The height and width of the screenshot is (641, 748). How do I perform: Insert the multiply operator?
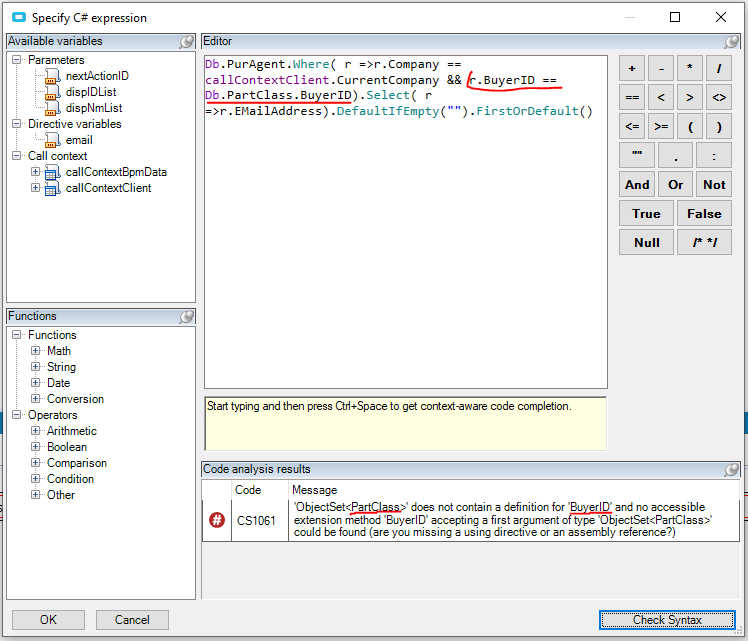click(x=690, y=68)
